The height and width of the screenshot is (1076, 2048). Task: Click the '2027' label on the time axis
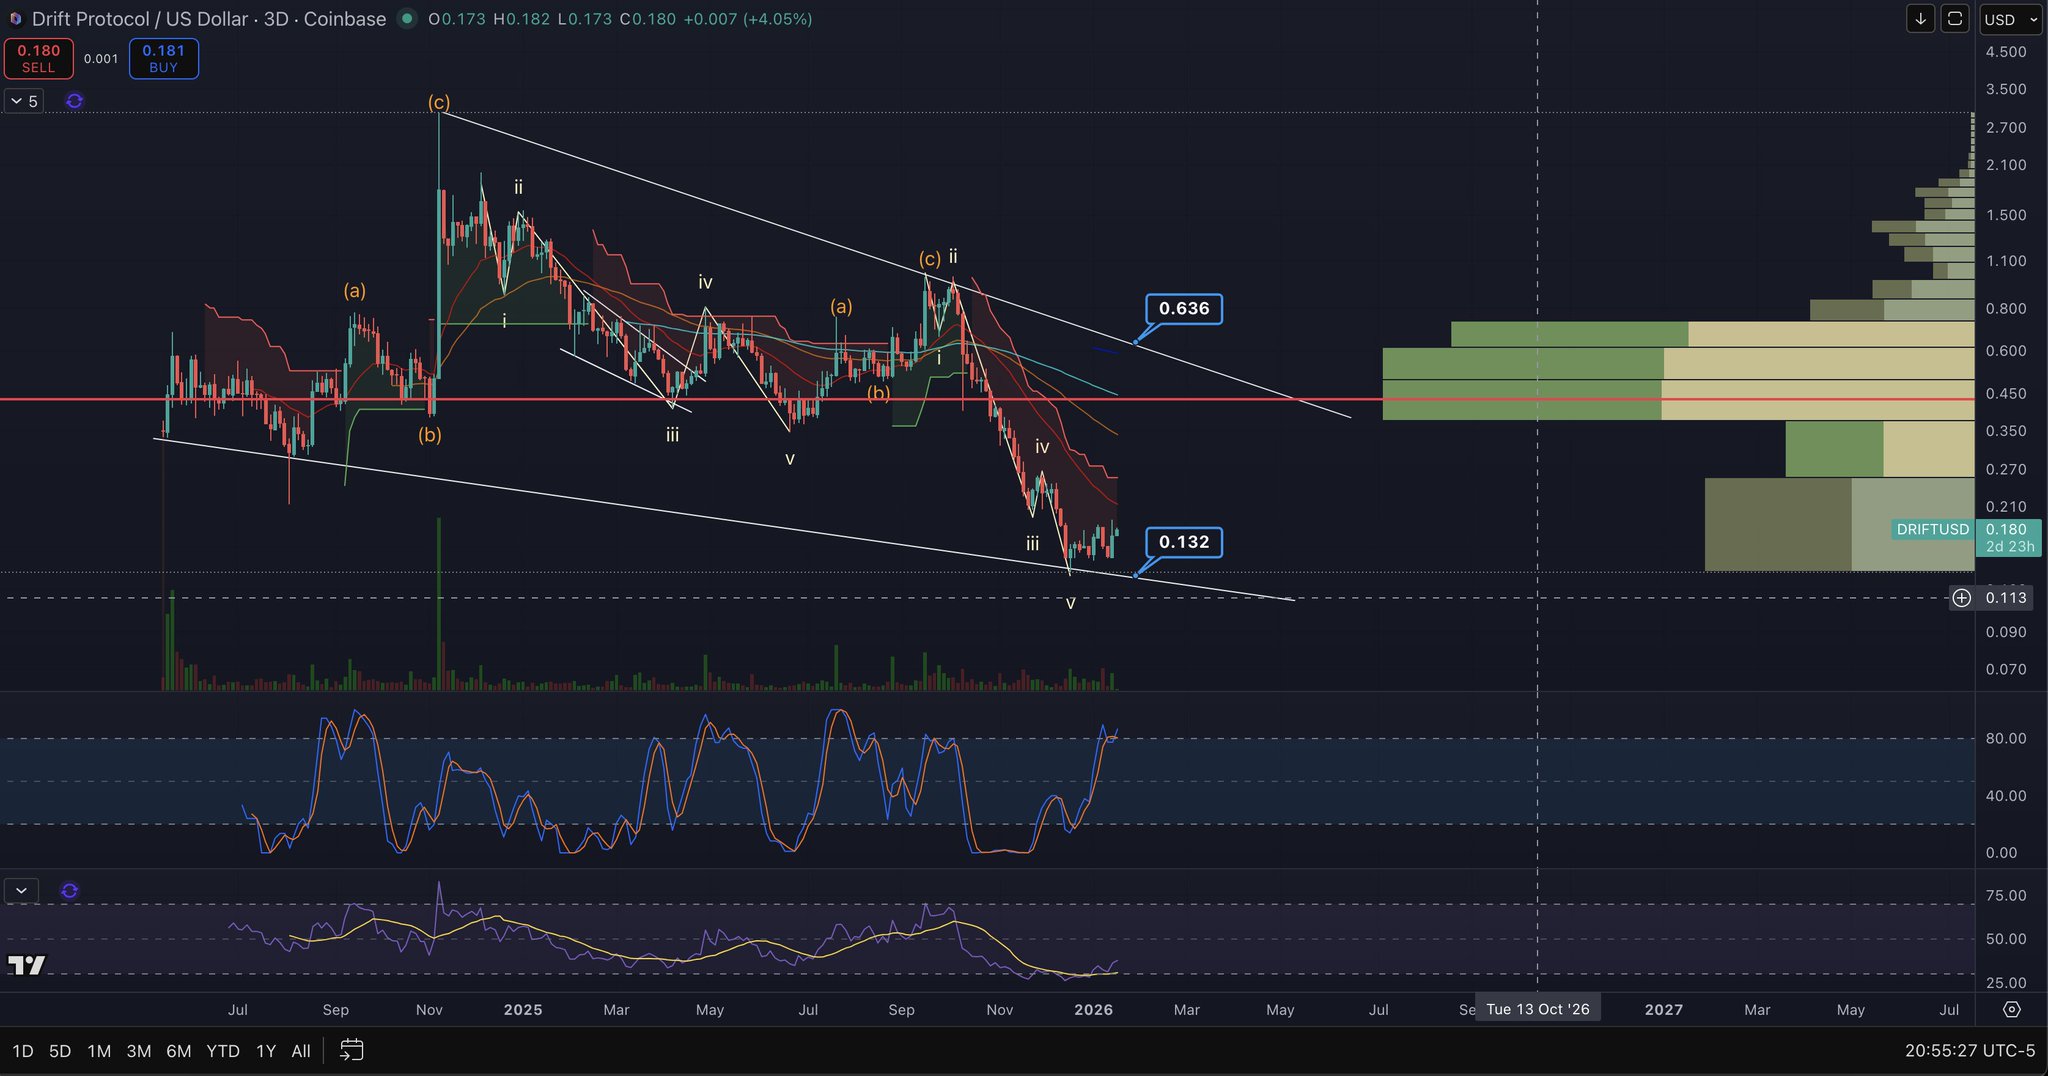(x=1664, y=1010)
